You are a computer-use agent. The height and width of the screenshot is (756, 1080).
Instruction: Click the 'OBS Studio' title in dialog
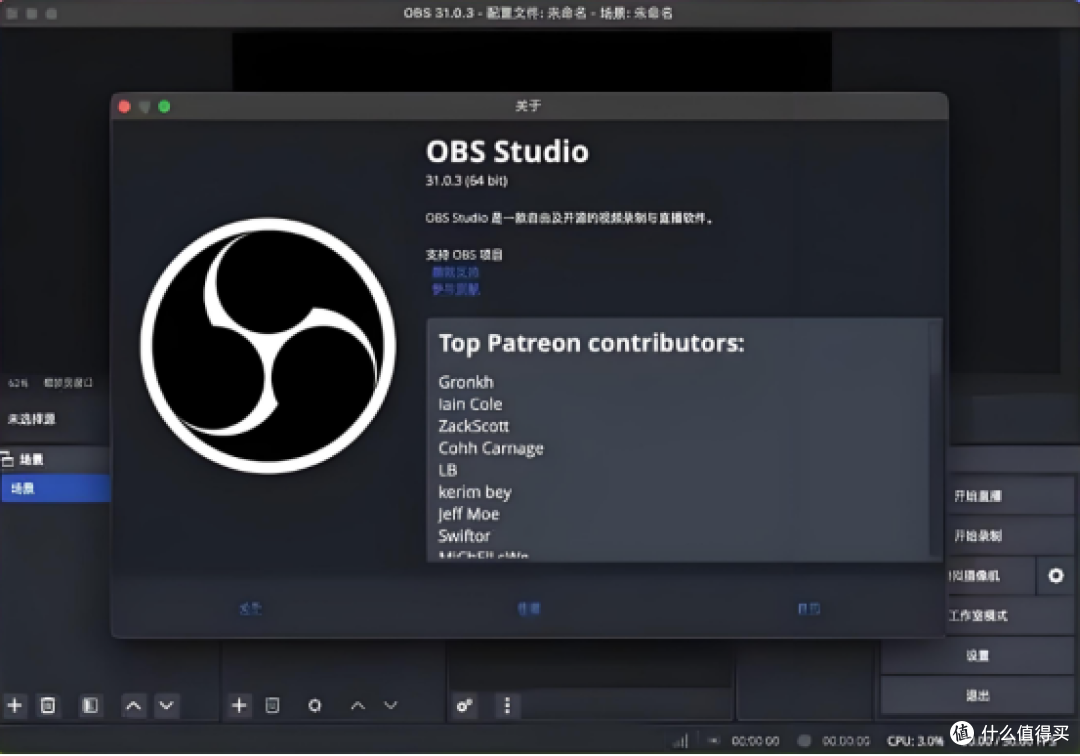[x=508, y=151]
